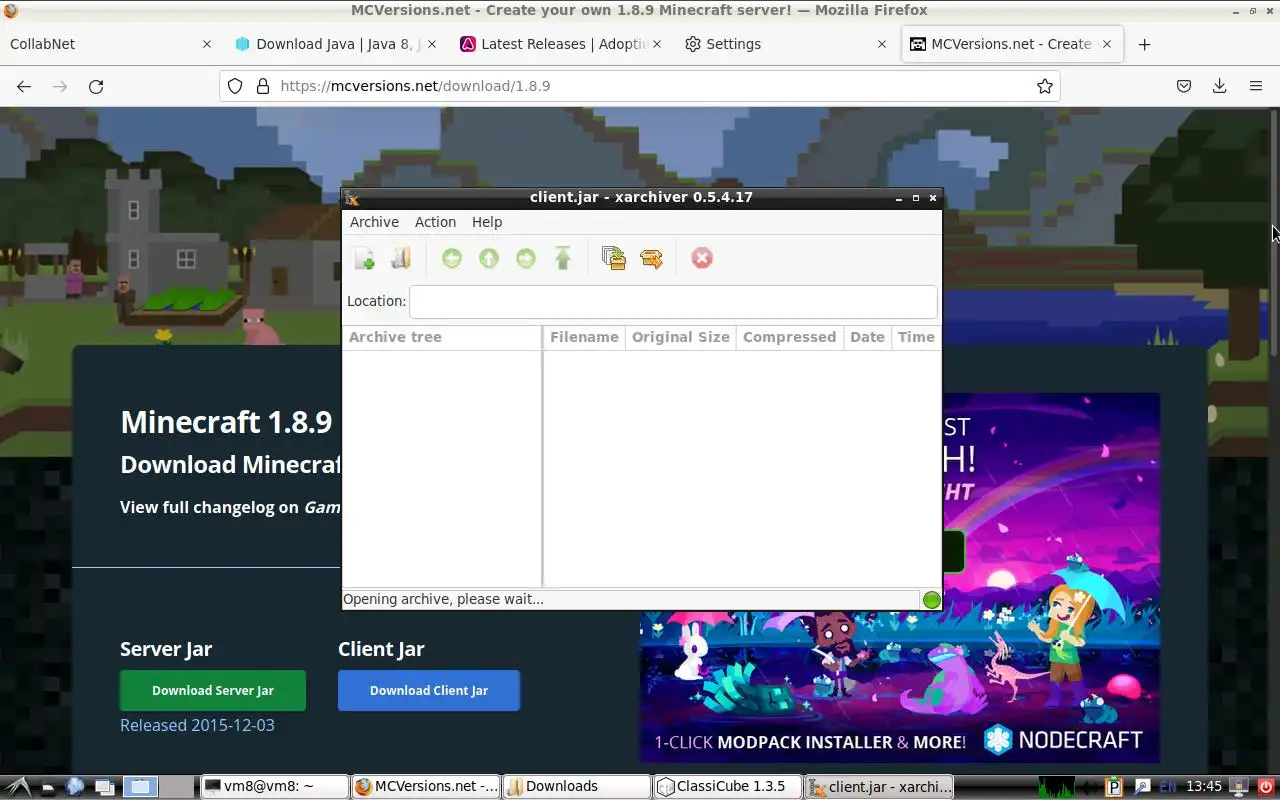Click the Location input field in xarchiver
1280x800 pixels.
673,302
